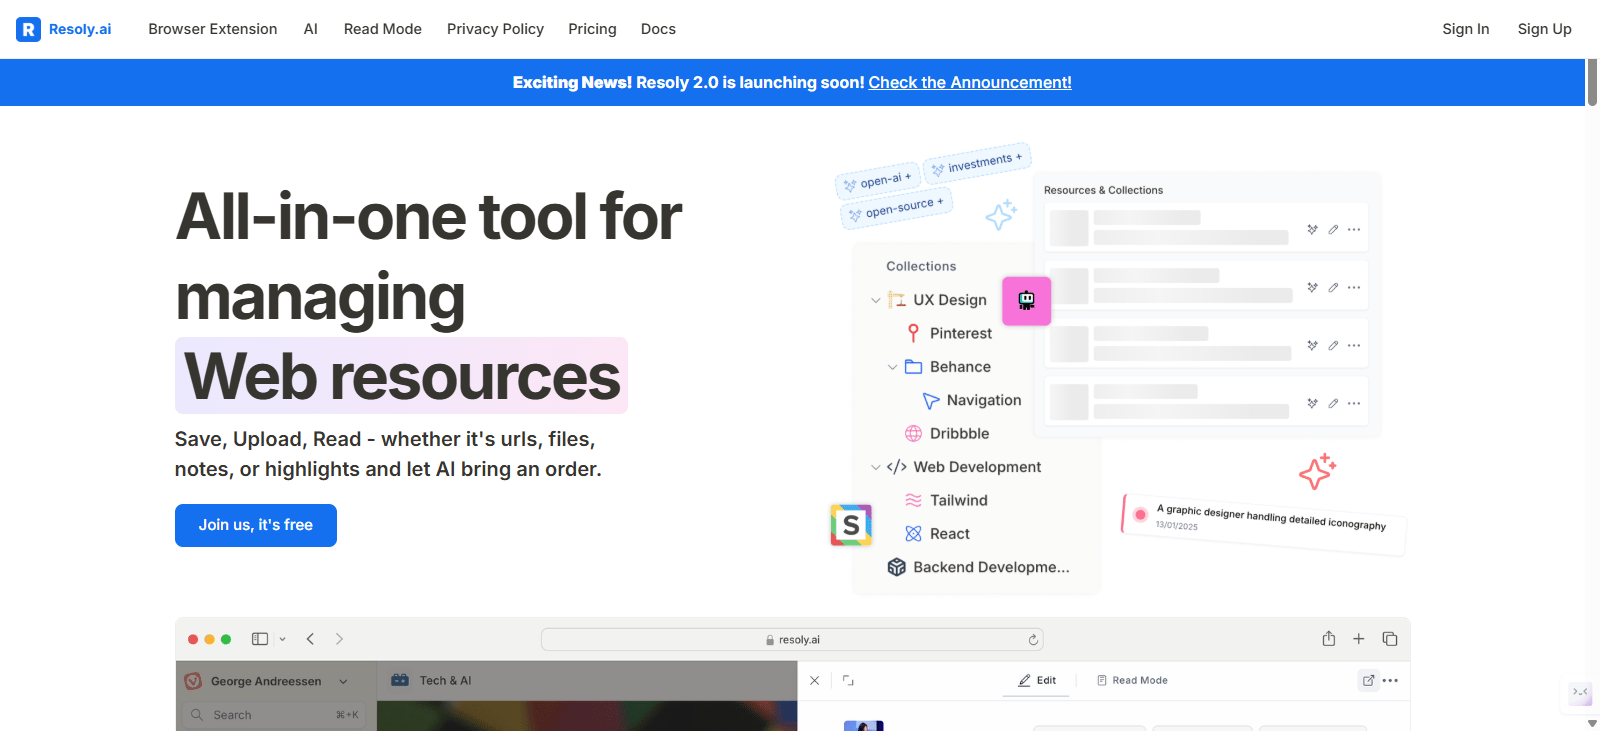Screen dimensions: 1600x731
Task: Open the Pricing menu item
Action: click(592, 29)
